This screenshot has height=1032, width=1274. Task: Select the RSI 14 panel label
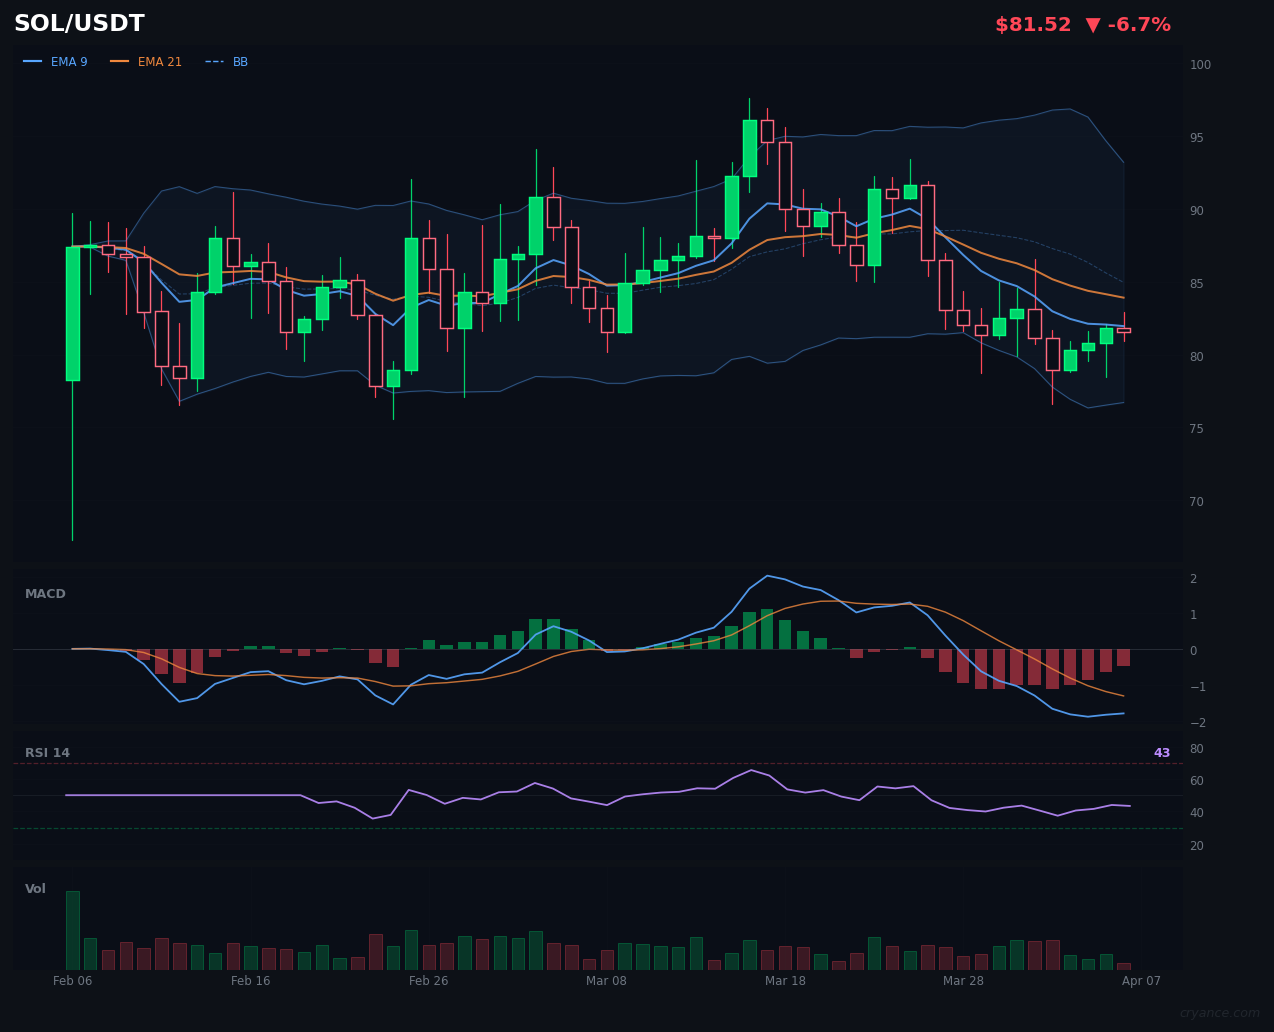[49, 752]
